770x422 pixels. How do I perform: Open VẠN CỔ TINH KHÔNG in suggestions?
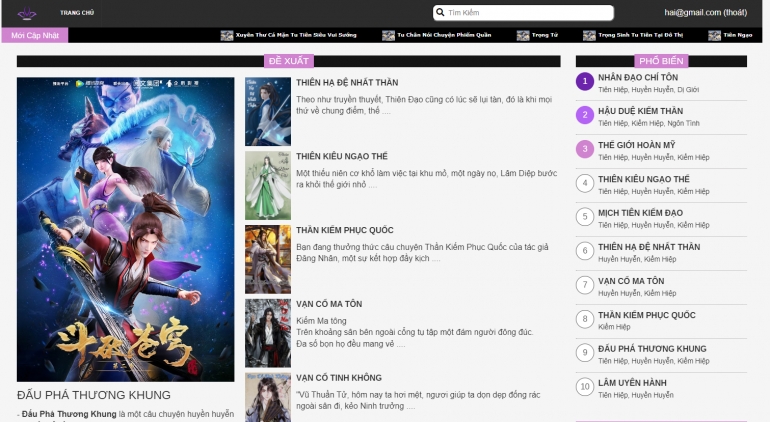click(x=339, y=378)
